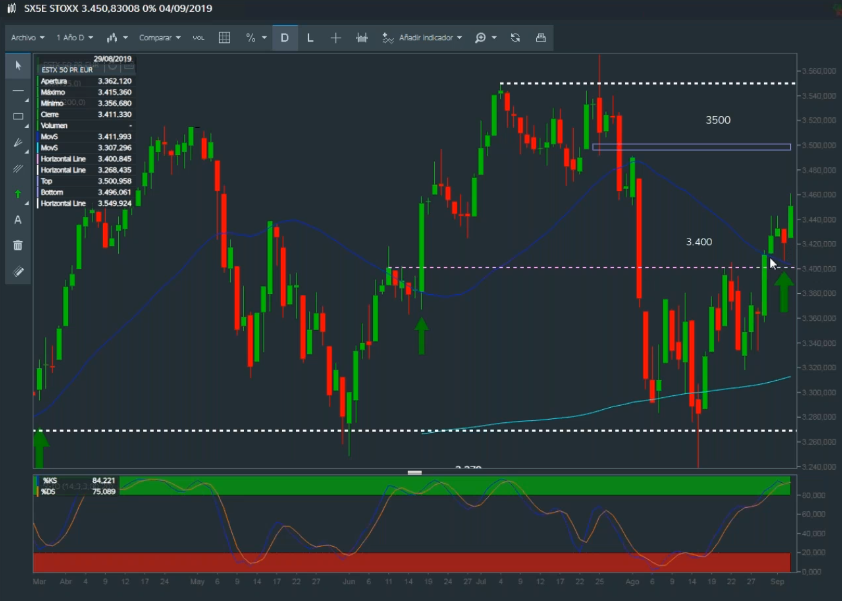Expand the fan tool submenu triangle

(26, 152)
